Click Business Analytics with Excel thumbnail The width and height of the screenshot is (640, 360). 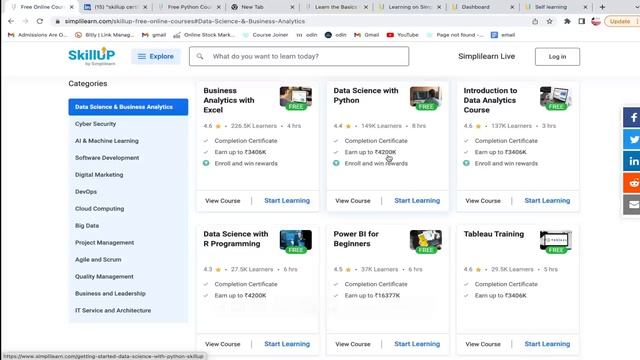click(296, 98)
